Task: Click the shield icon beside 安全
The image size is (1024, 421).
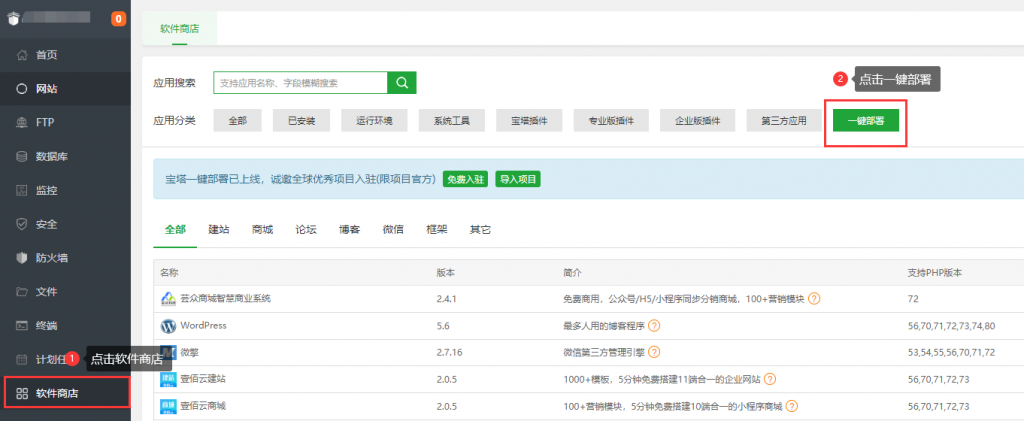Action: click(x=22, y=225)
